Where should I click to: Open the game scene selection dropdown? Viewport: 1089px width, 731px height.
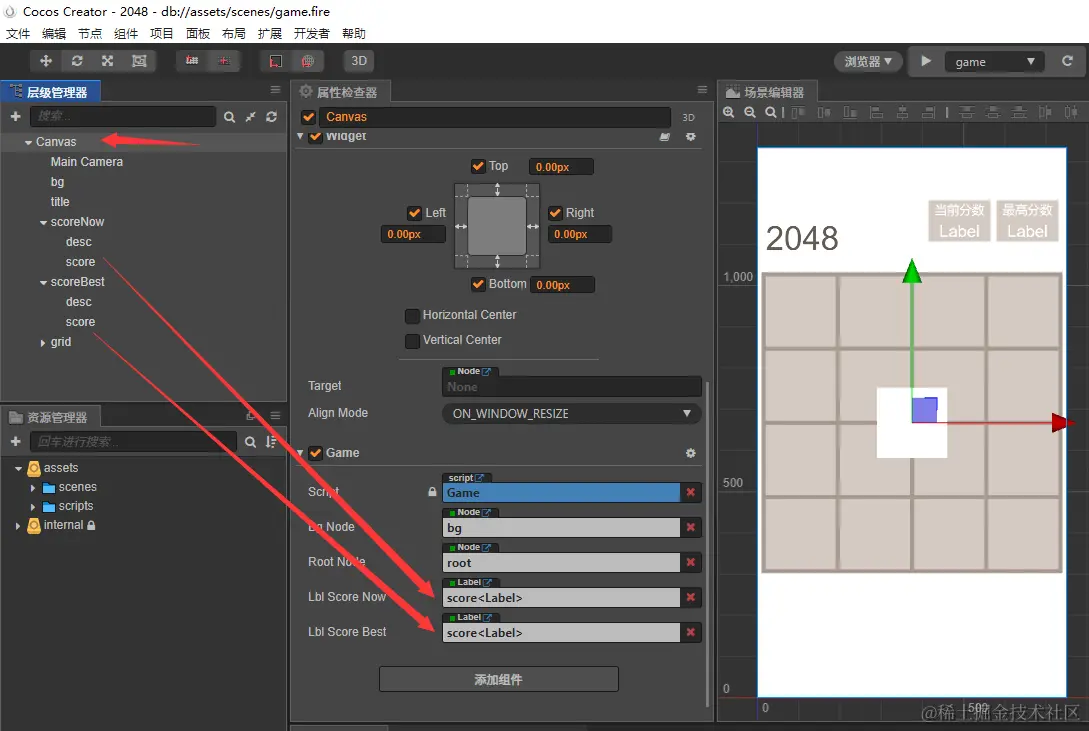click(x=995, y=62)
